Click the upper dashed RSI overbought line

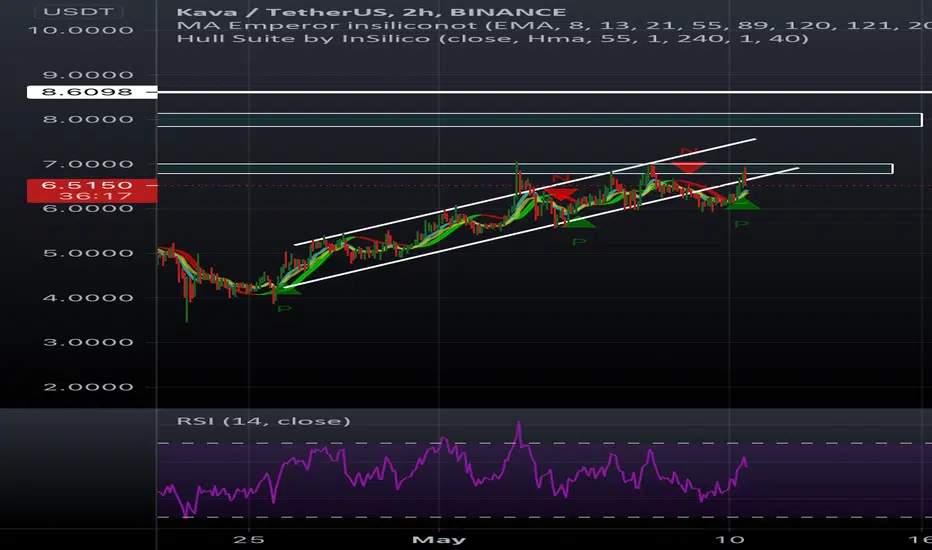544,443
